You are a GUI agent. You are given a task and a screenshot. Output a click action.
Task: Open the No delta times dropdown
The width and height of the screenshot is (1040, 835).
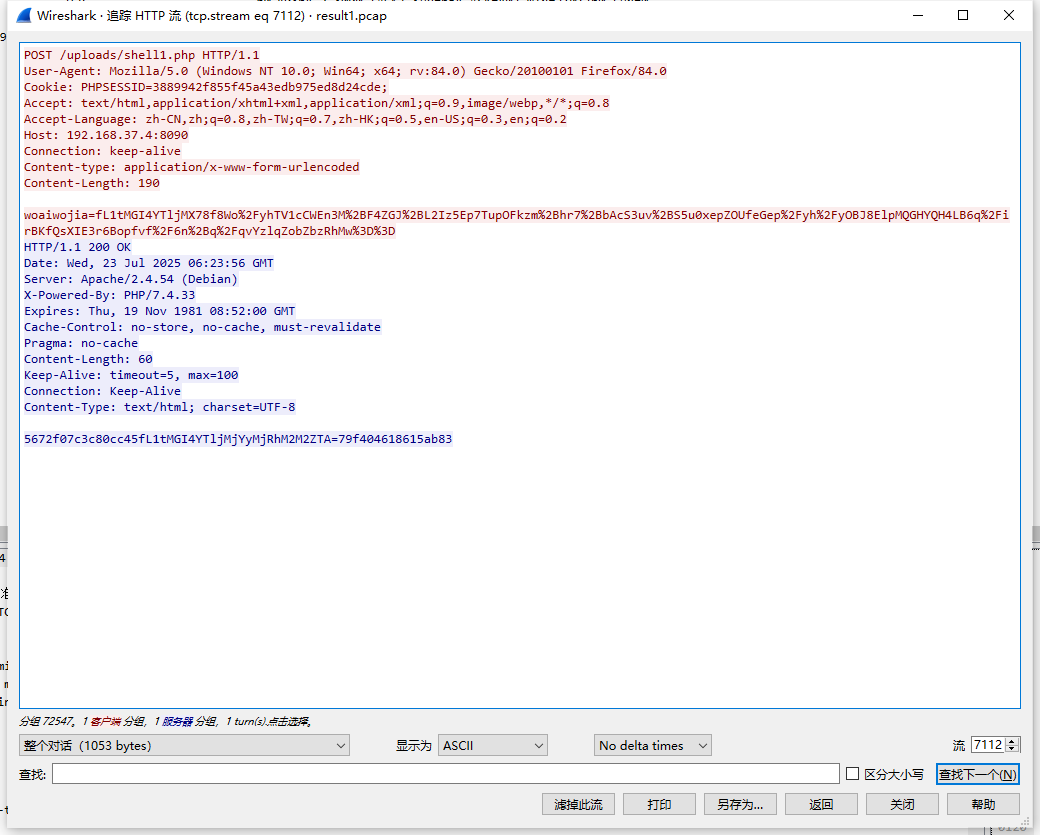click(x=652, y=745)
